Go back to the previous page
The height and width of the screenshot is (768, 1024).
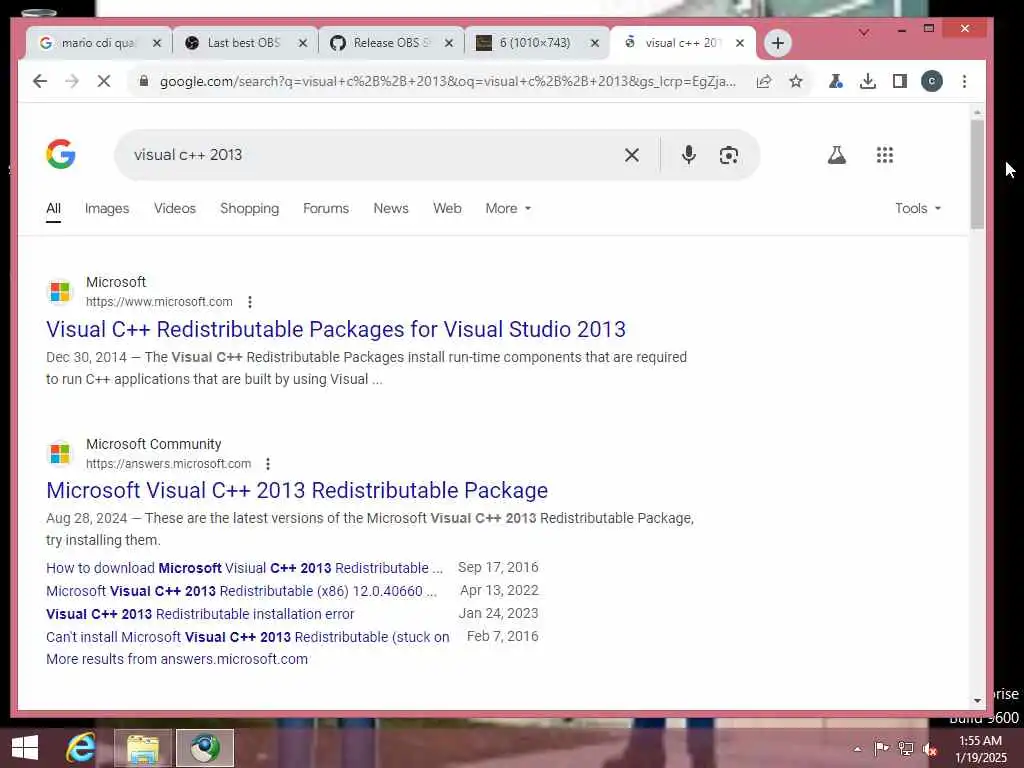(x=40, y=81)
